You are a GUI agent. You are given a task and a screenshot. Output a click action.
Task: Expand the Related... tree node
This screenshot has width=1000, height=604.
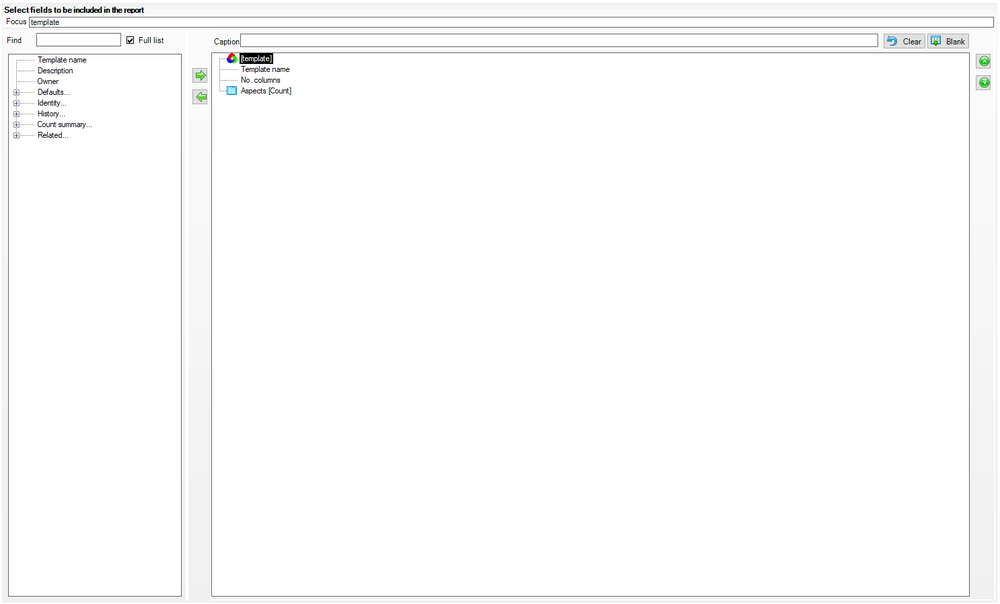17,136
